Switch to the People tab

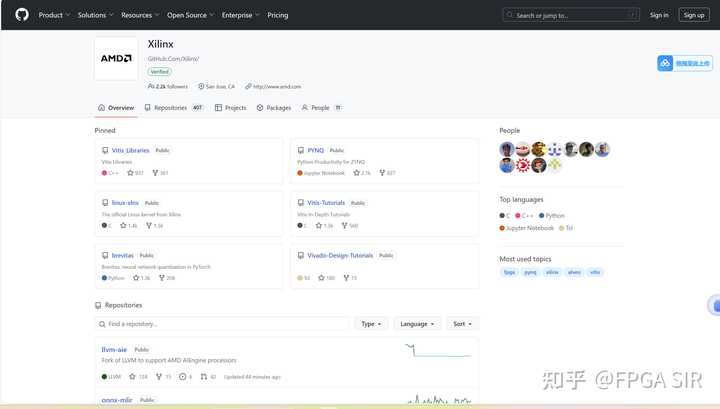[321, 108]
